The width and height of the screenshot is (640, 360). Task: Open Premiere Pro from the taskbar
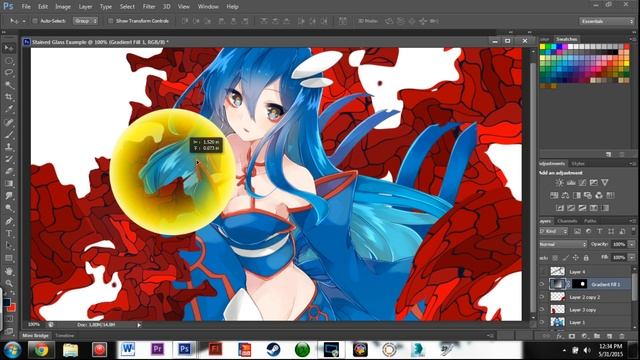click(x=157, y=349)
